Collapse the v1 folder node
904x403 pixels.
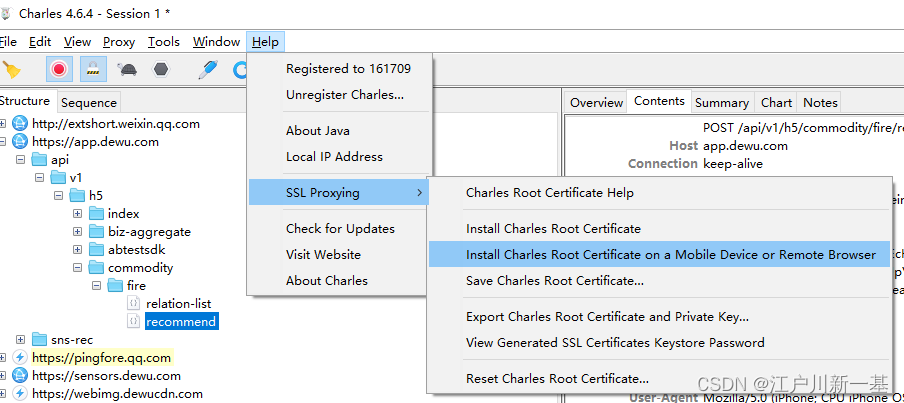[x=39, y=178]
